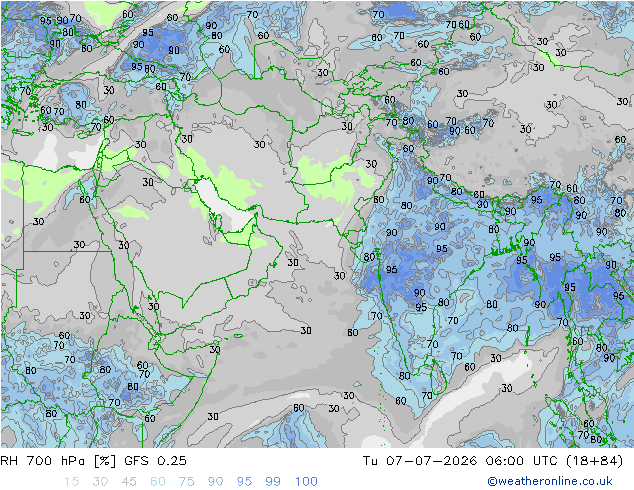Click the legend value 15

pyautogui.click(x=71, y=482)
